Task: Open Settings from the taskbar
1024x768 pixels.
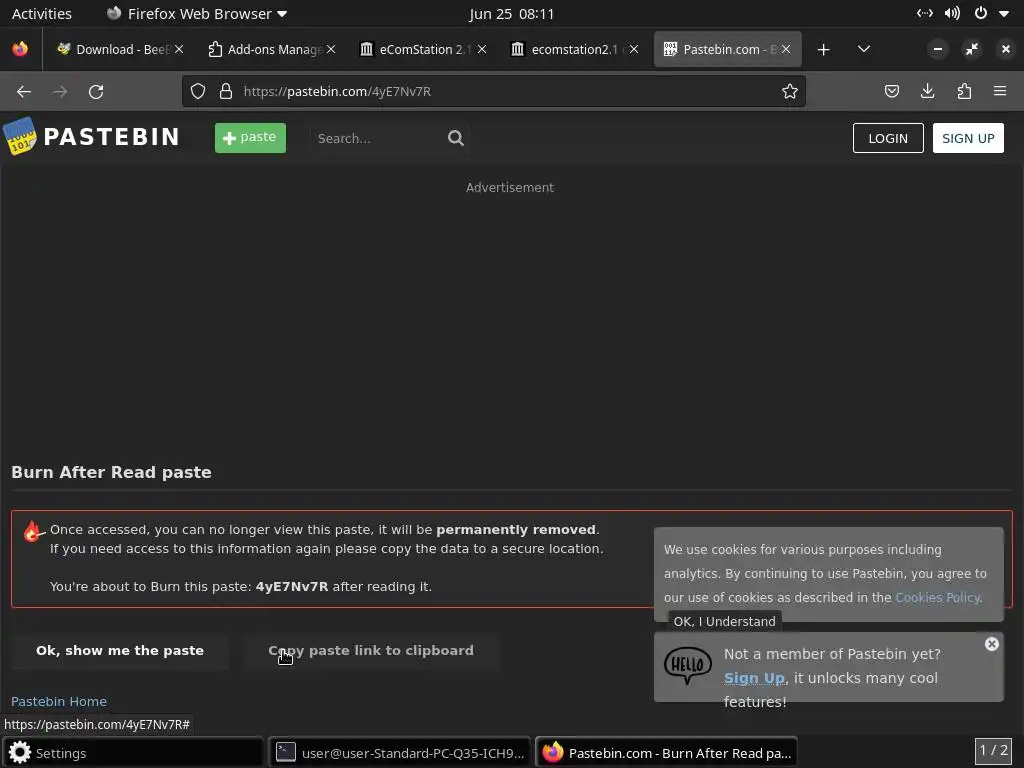Action: click(x=133, y=752)
